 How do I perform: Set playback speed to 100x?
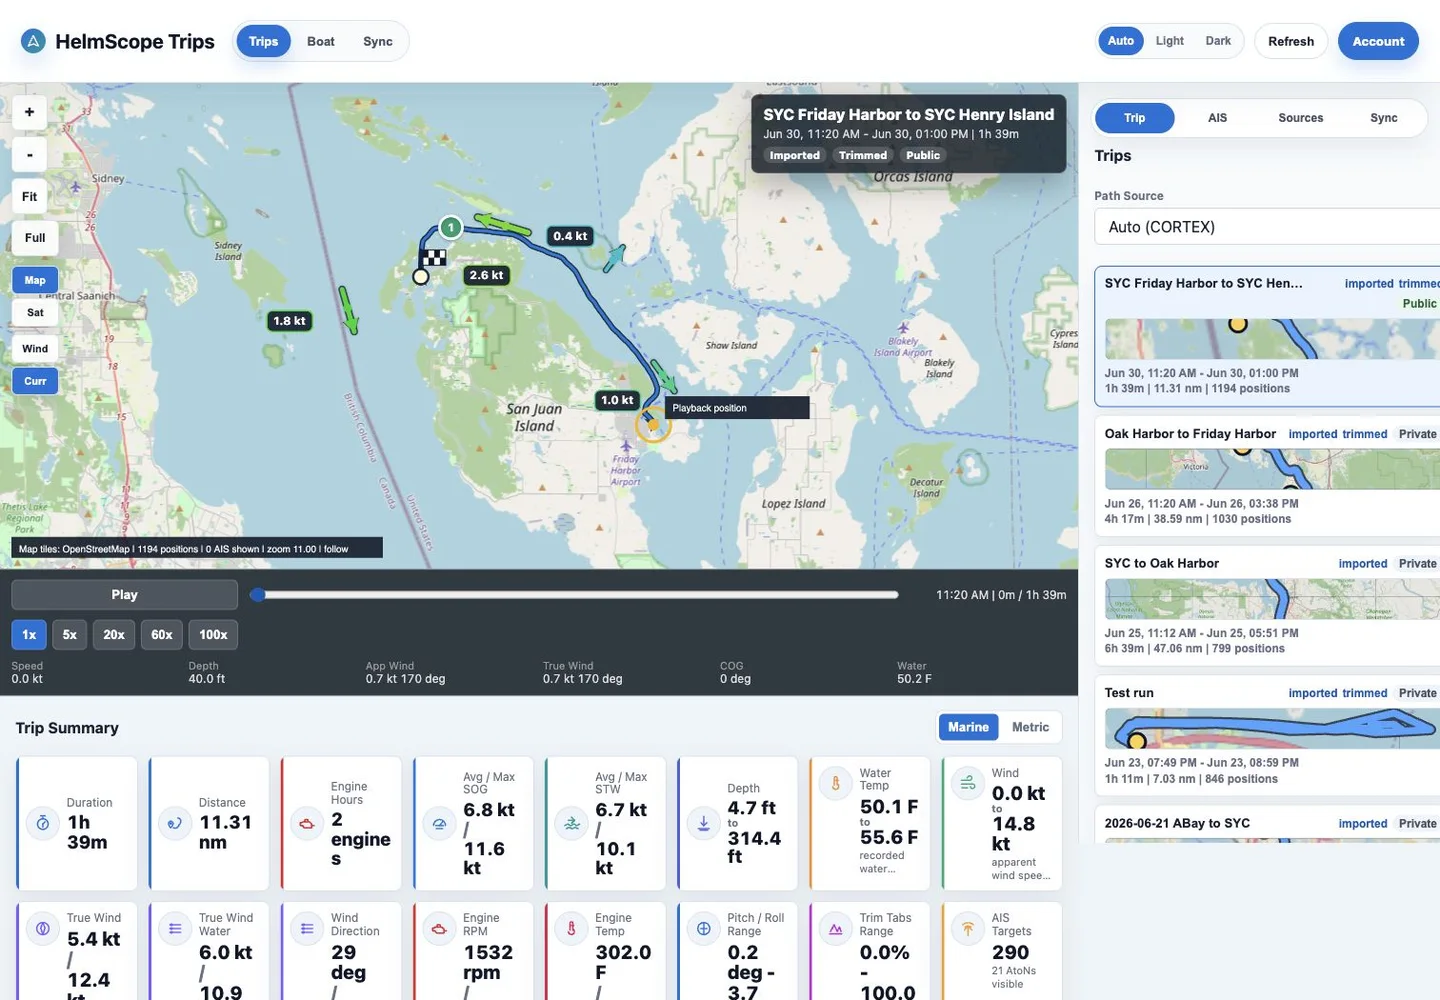213,634
